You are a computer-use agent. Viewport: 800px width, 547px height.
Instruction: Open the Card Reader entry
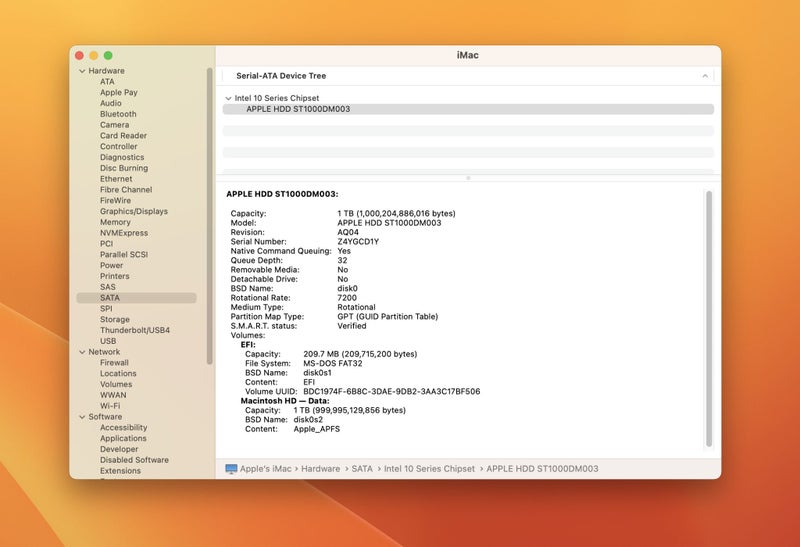click(123, 136)
